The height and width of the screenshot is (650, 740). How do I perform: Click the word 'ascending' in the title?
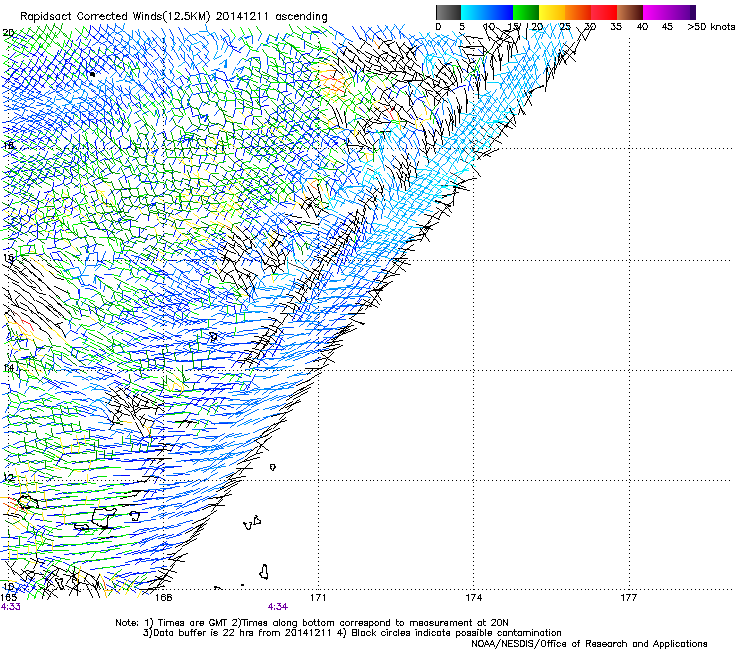[301, 17]
